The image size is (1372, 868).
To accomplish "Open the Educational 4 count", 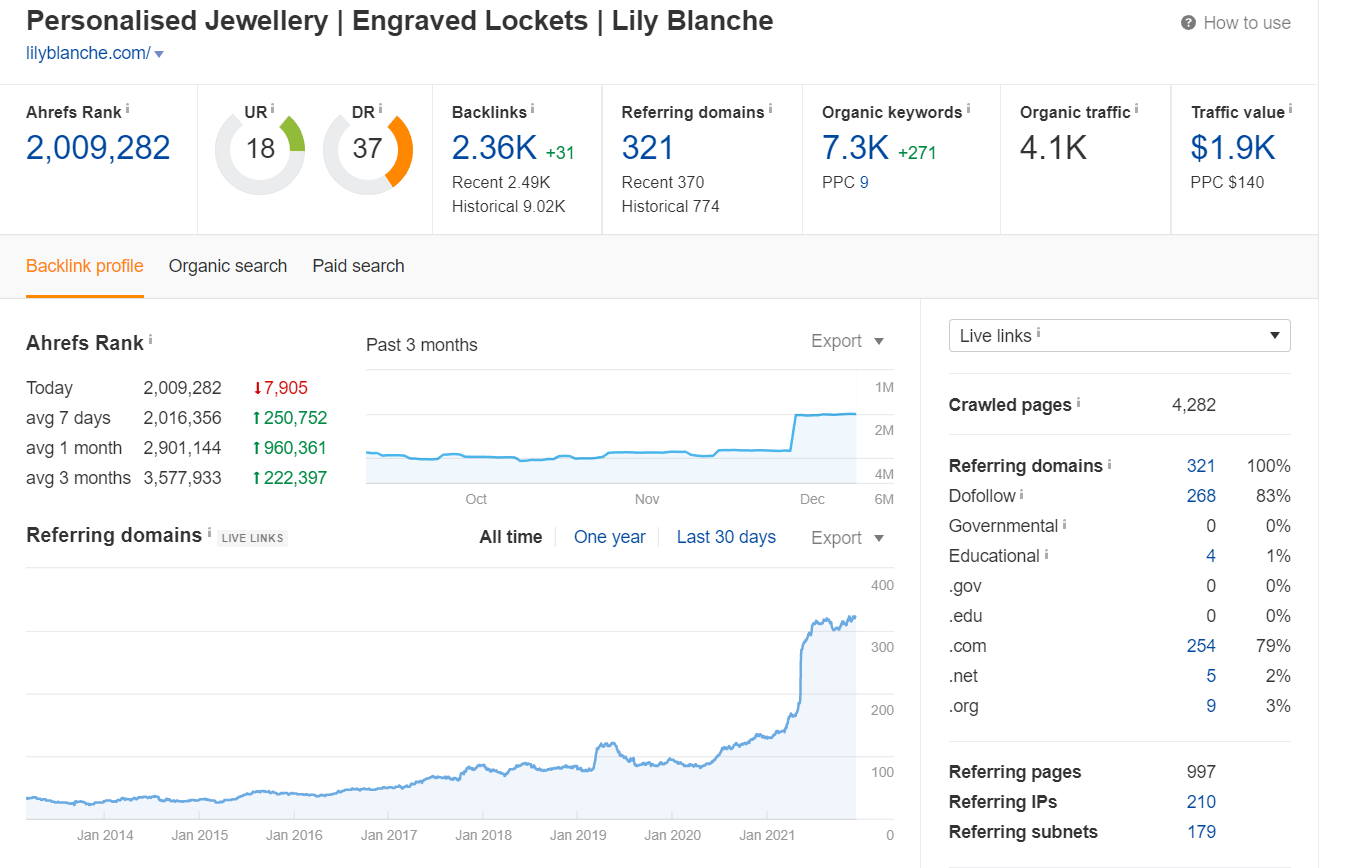I will point(1211,556).
